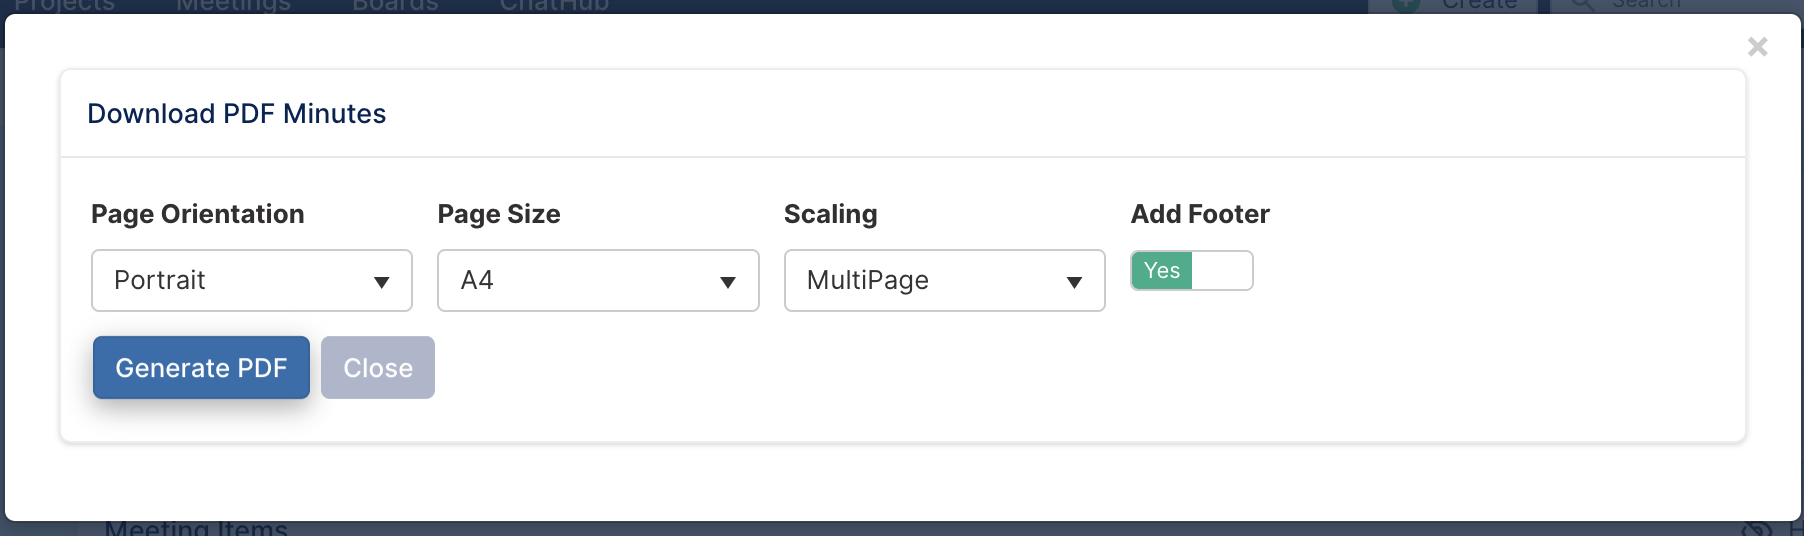Open the Projects menu item
Image resolution: width=1804 pixels, height=536 pixels.
pos(65,5)
